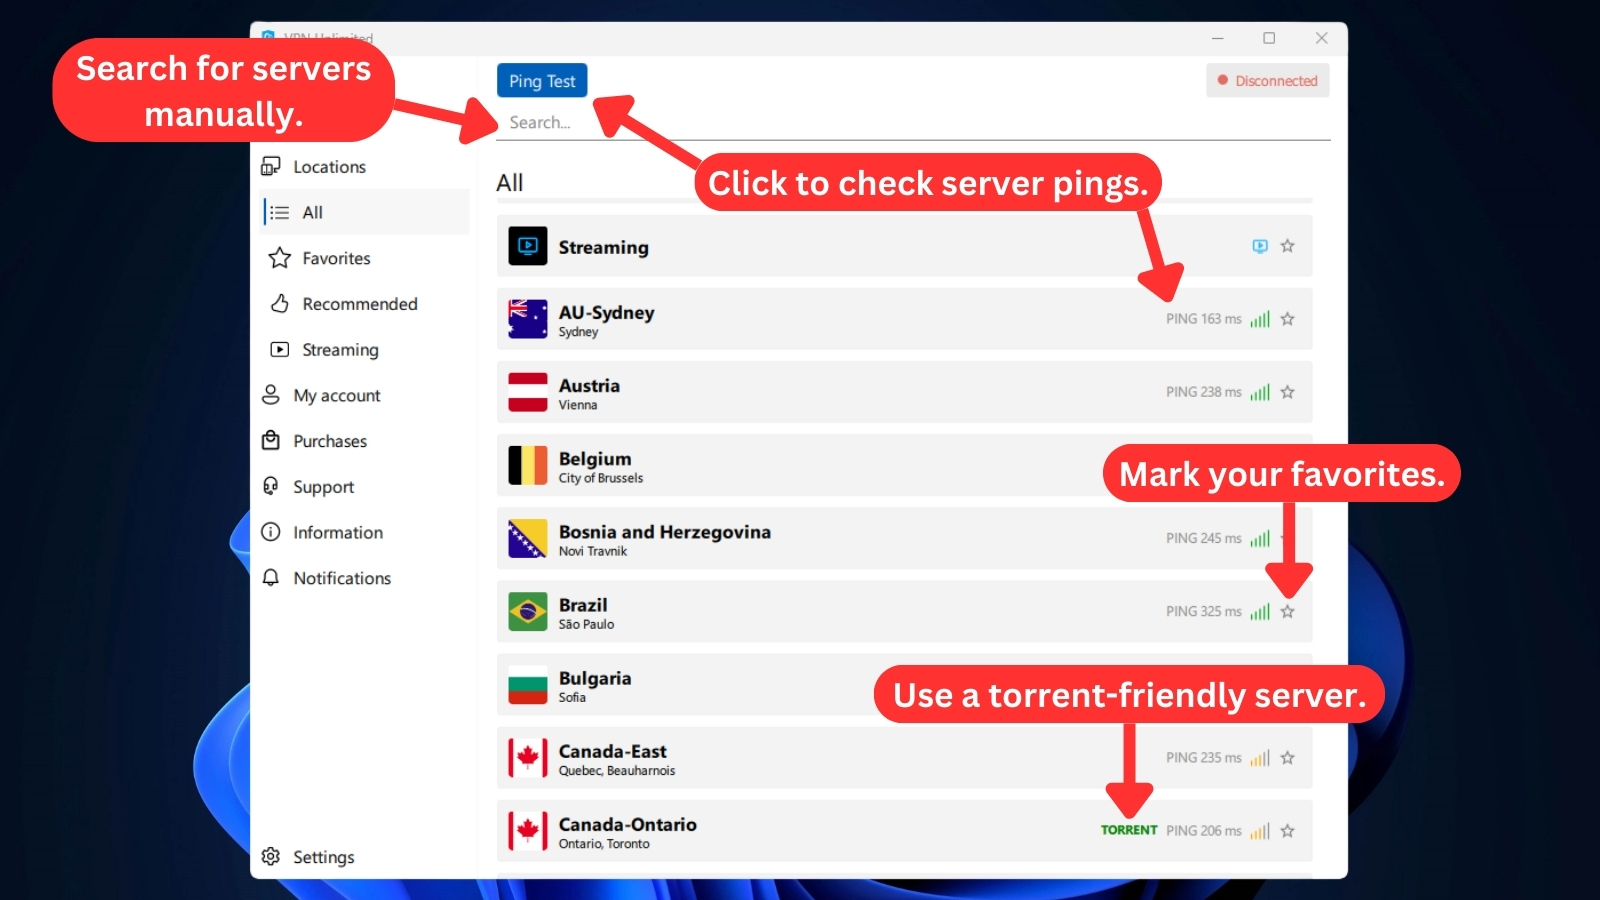Select the All locations filter
The width and height of the screenshot is (1600, 900).
point(364,212)
